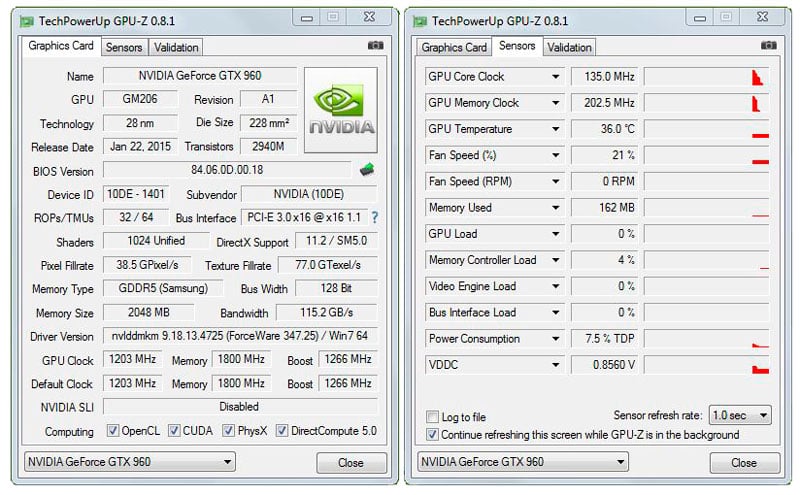Click Close button in Sensors window
This screenshot has height=495, width=800.
[744, 463]
